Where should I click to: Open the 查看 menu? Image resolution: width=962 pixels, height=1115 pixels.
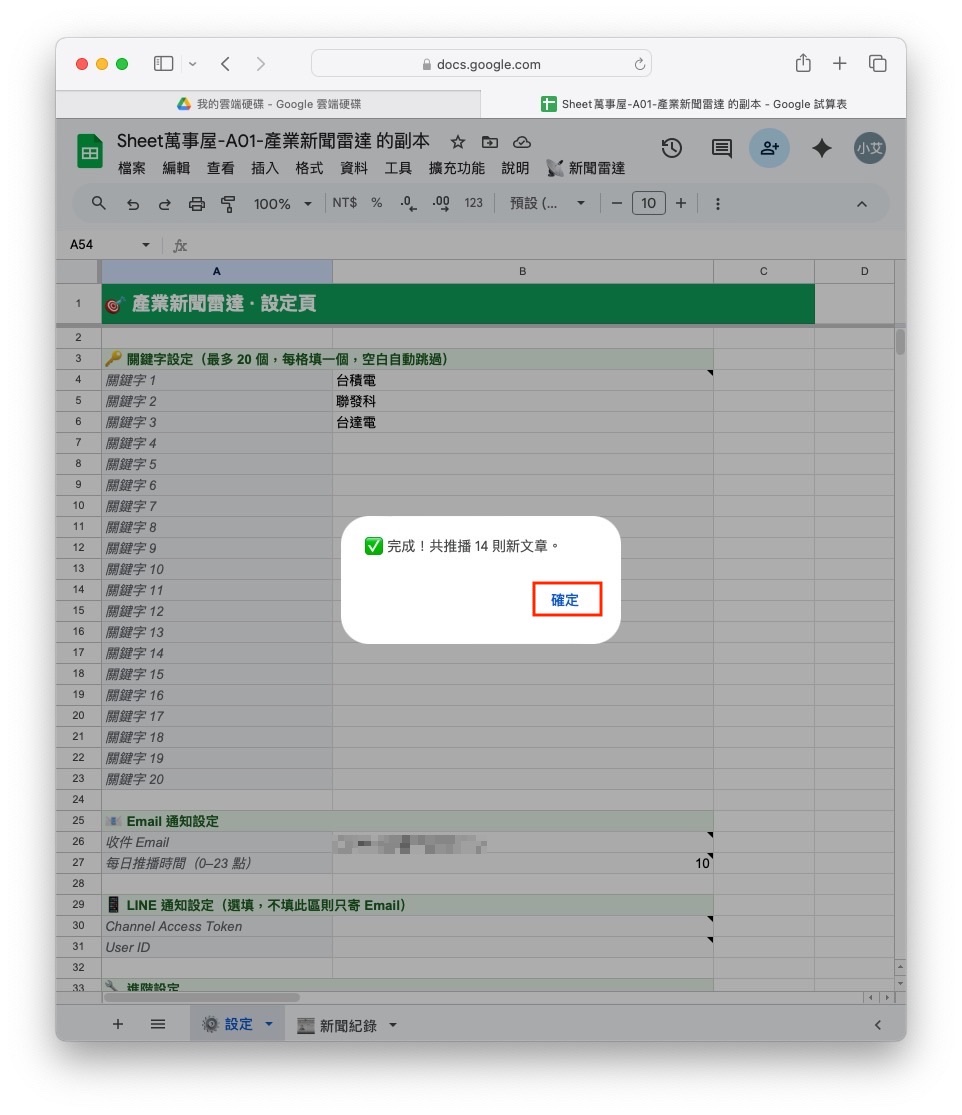coord(220,168)
